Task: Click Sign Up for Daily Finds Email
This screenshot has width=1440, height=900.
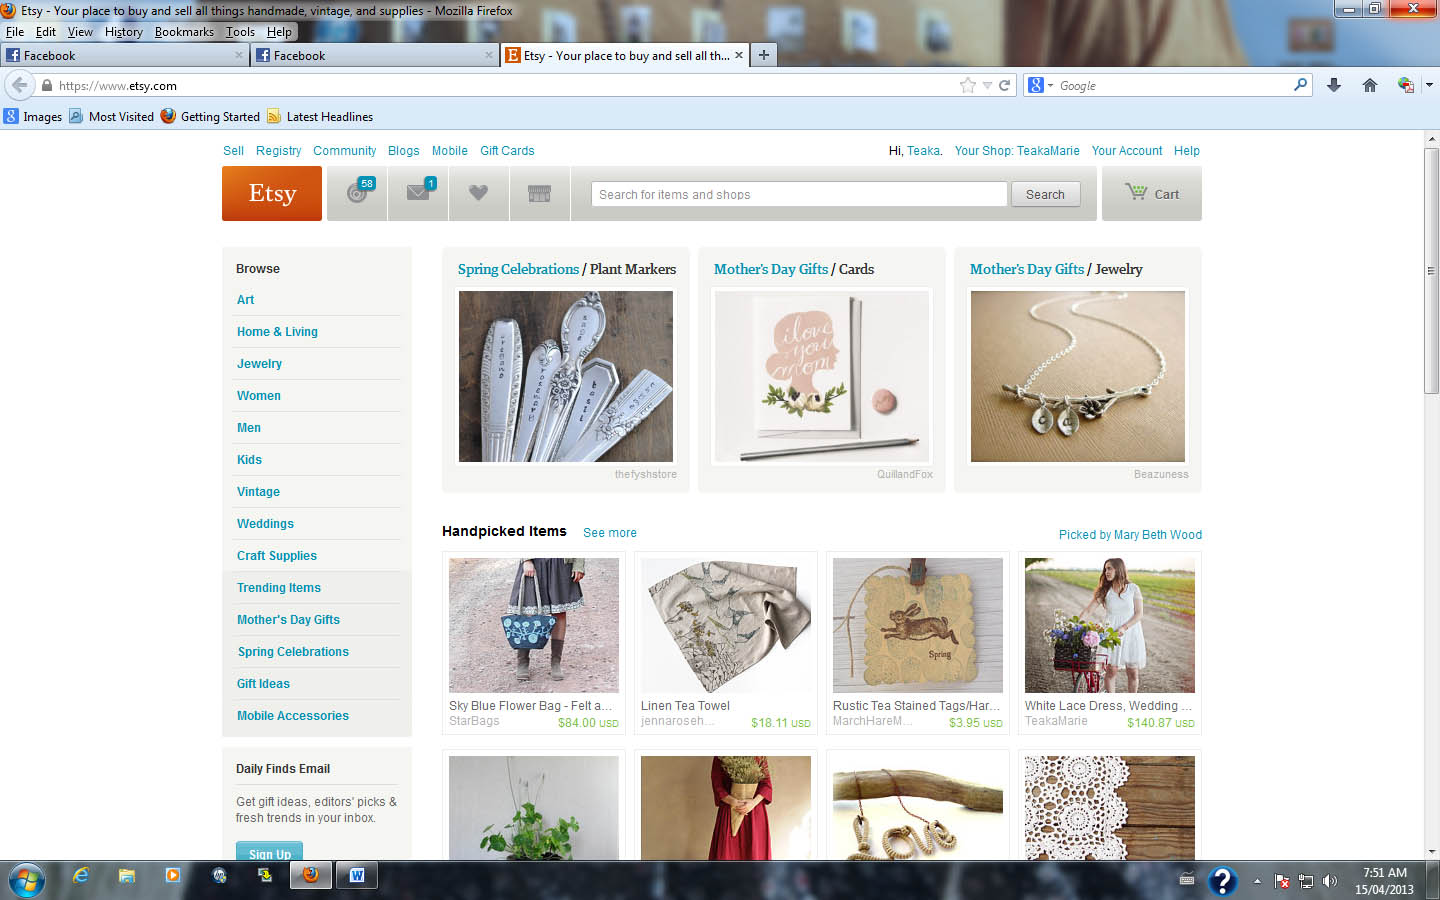Action: coord(269,851)
